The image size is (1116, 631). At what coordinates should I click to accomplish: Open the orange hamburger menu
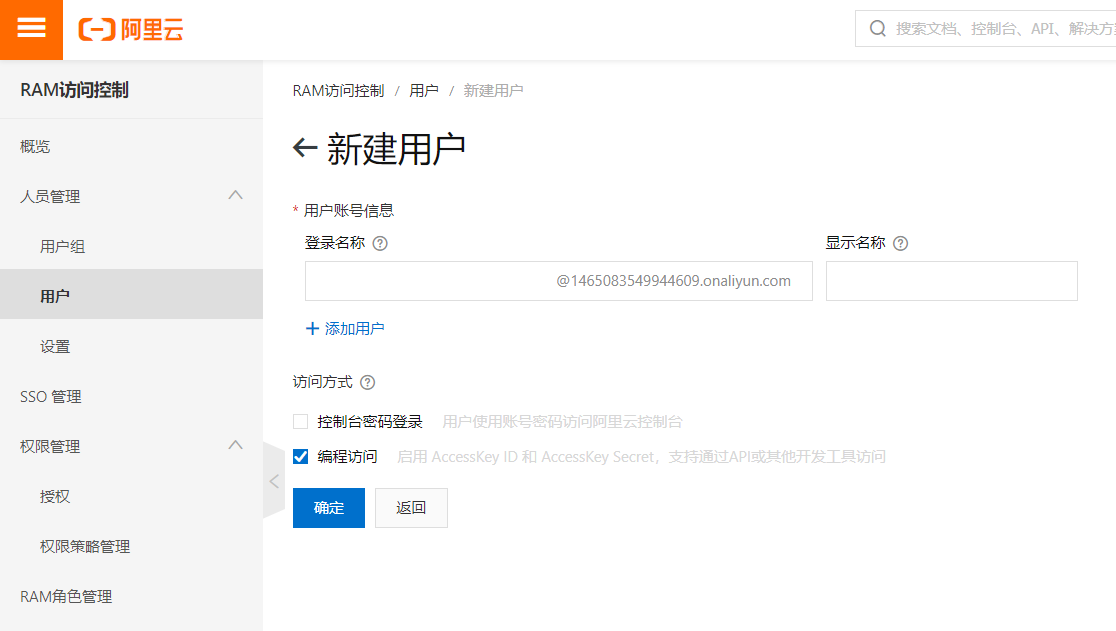tap(31, 29)
